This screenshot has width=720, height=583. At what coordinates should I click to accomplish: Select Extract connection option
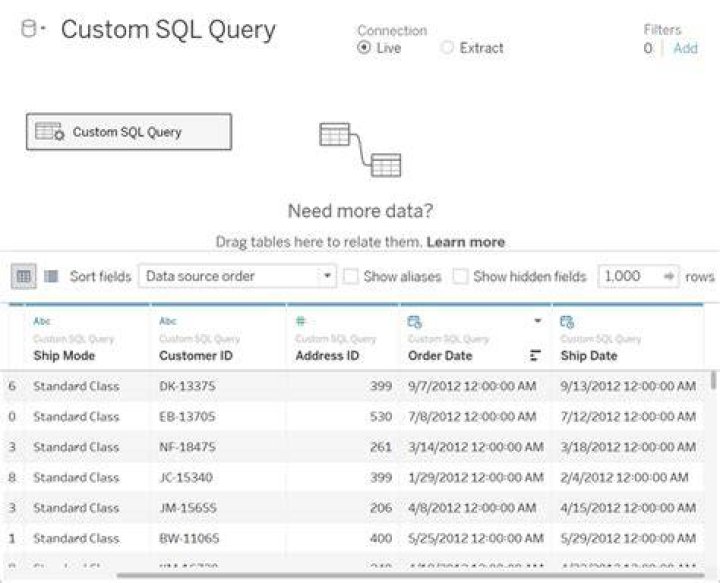coord(447,47)
